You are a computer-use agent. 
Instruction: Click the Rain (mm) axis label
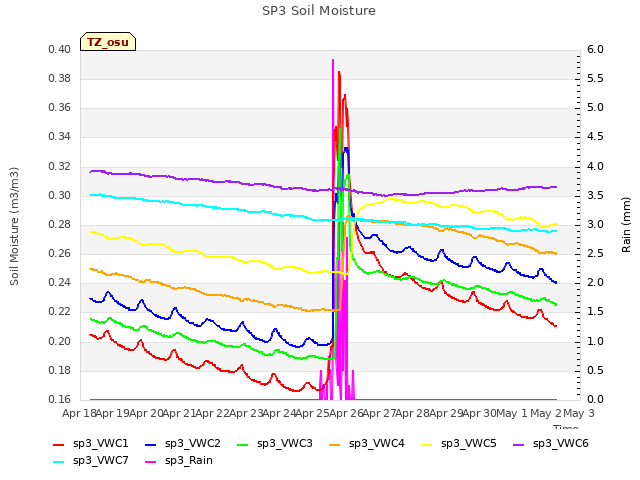point(626,225)
